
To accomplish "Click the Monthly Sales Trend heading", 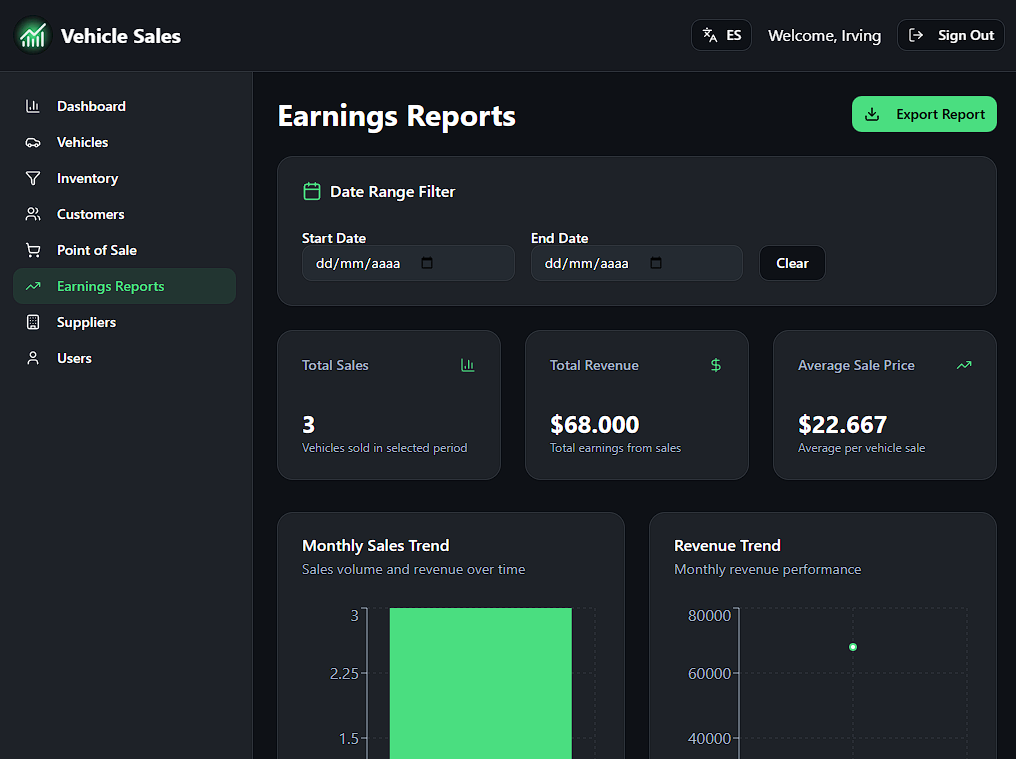I will pyautogui.click(x=376, y=546).
